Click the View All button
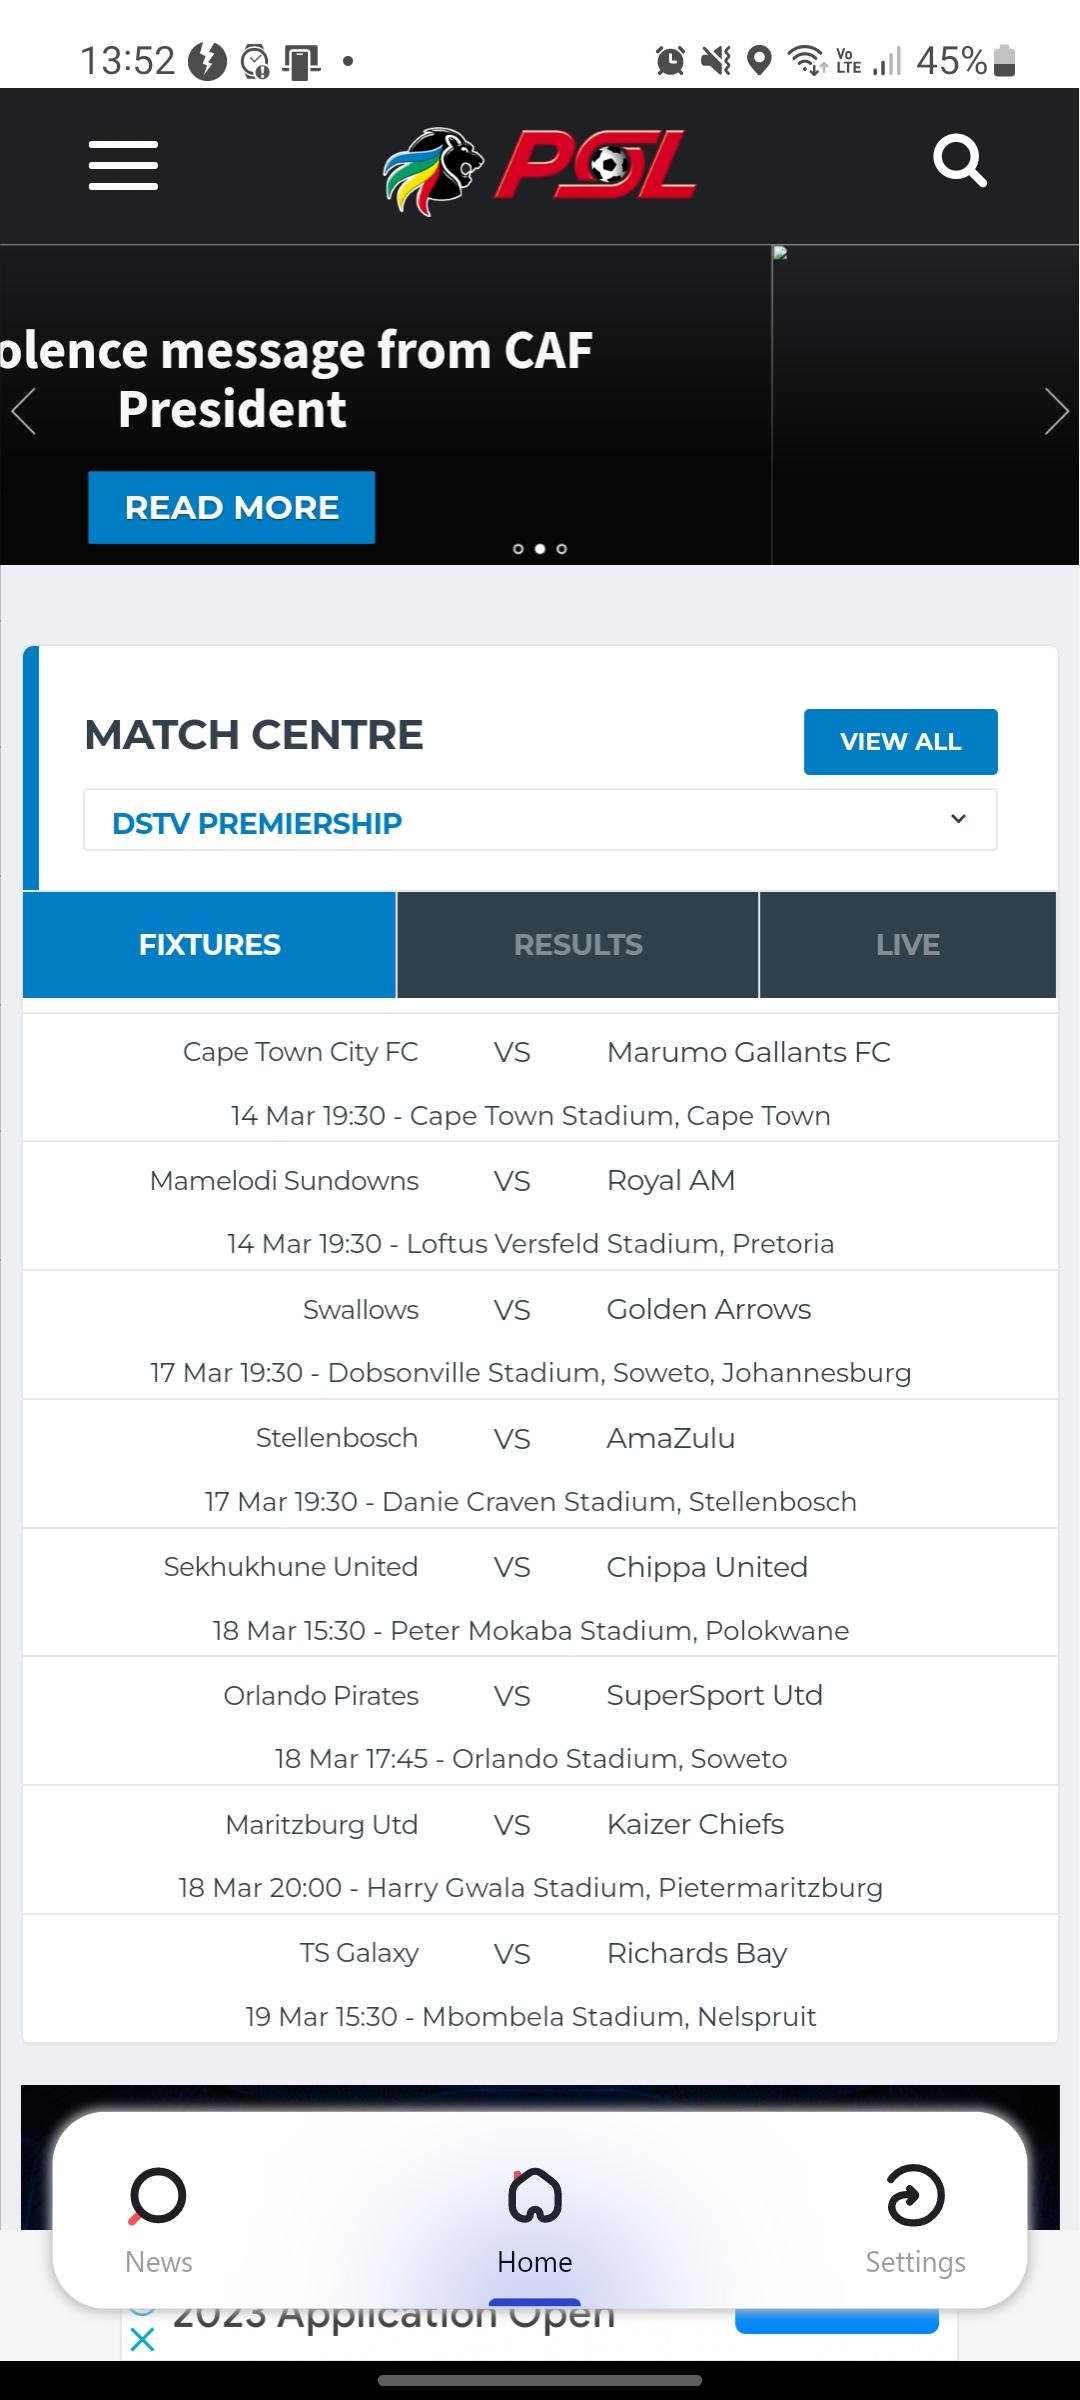The width and height of the screenshot is (1080, 2400). (x=901, y=742)
